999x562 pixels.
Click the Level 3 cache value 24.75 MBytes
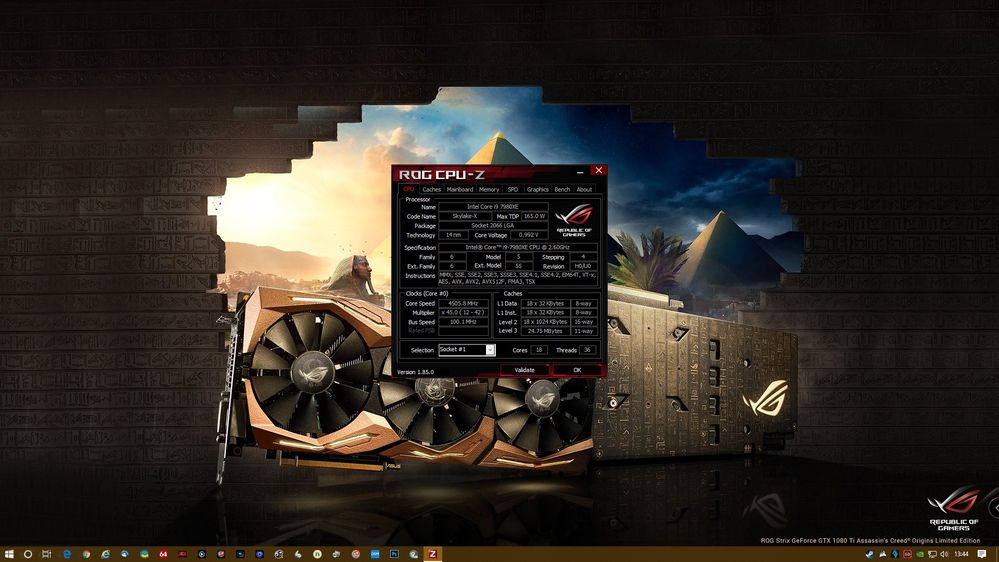(545, 331)
